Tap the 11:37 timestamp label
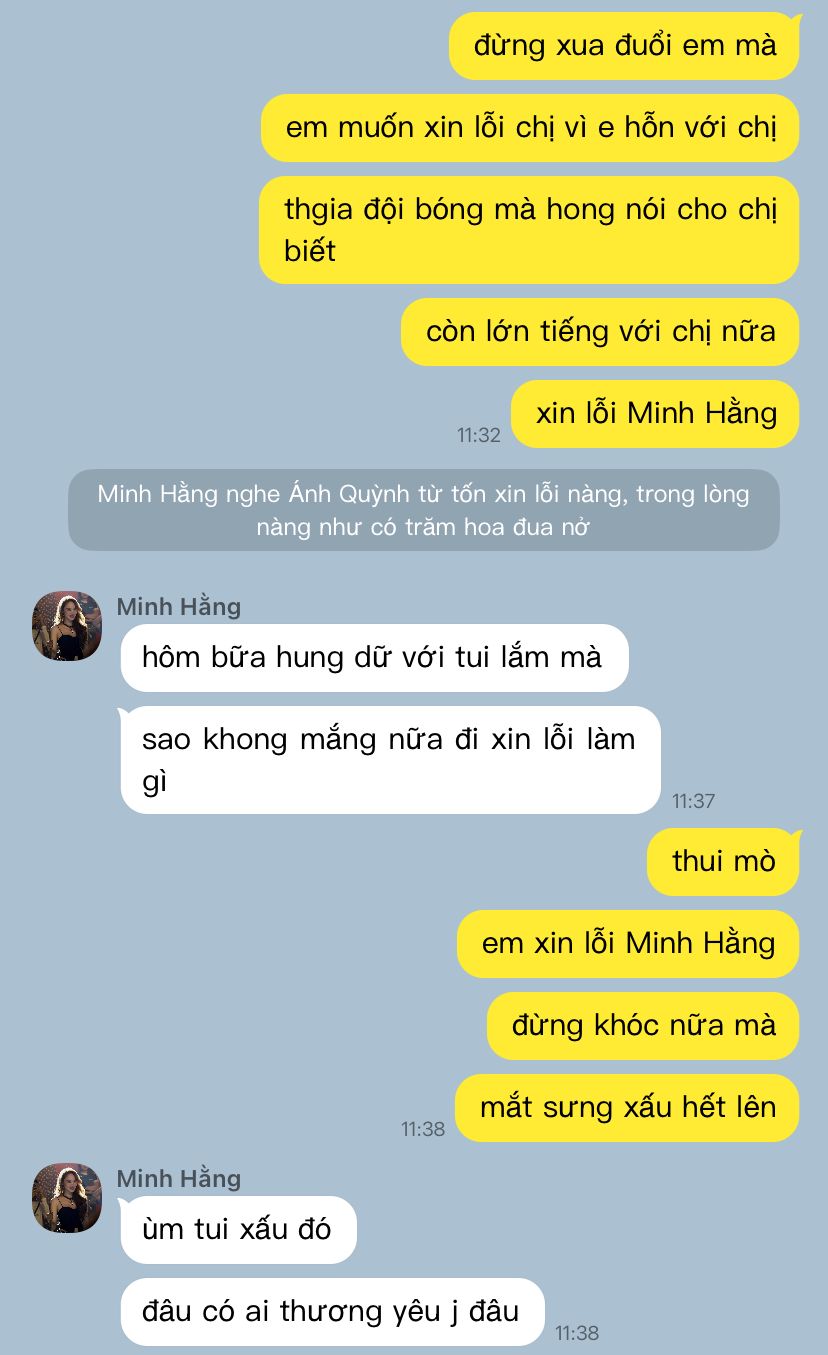 693,801
